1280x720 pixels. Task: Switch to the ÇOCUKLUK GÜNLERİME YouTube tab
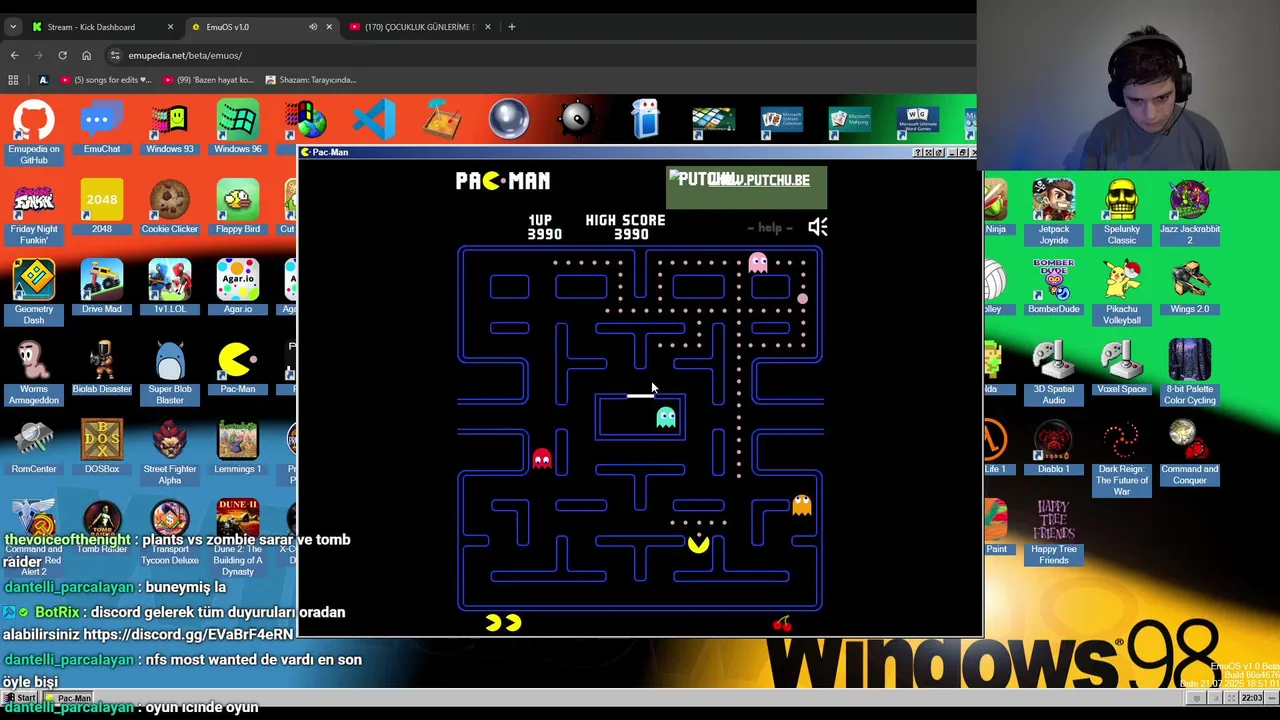pyautogui.click(x=419, y=27)
